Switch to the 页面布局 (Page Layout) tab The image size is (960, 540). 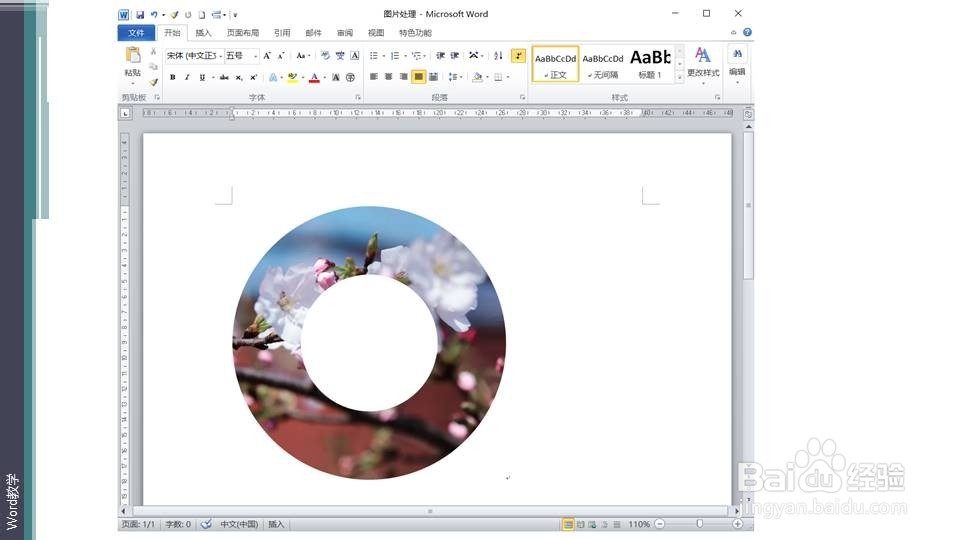point(242,33)
